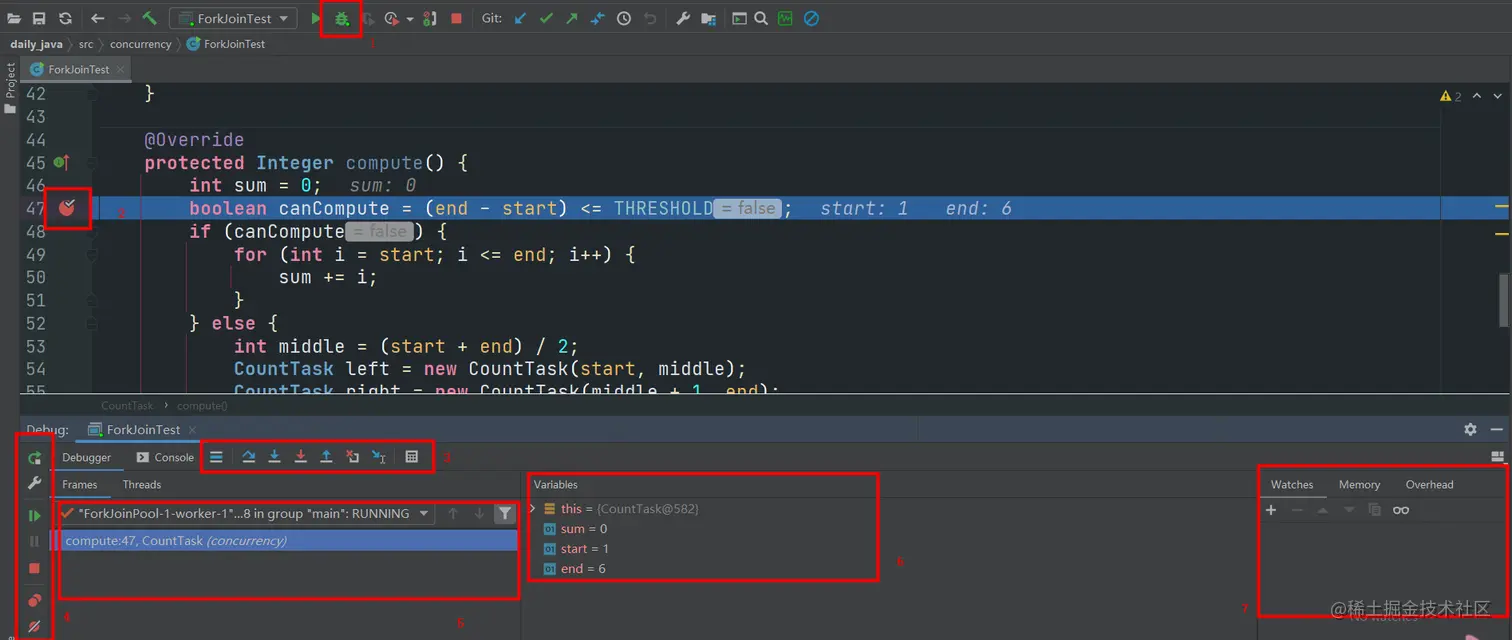Image resolution: width=1512 pixels, height=640 pixels.
Task: Switch to the Overhead tab
Action: pyautogui.click(x=1429, y=484)
